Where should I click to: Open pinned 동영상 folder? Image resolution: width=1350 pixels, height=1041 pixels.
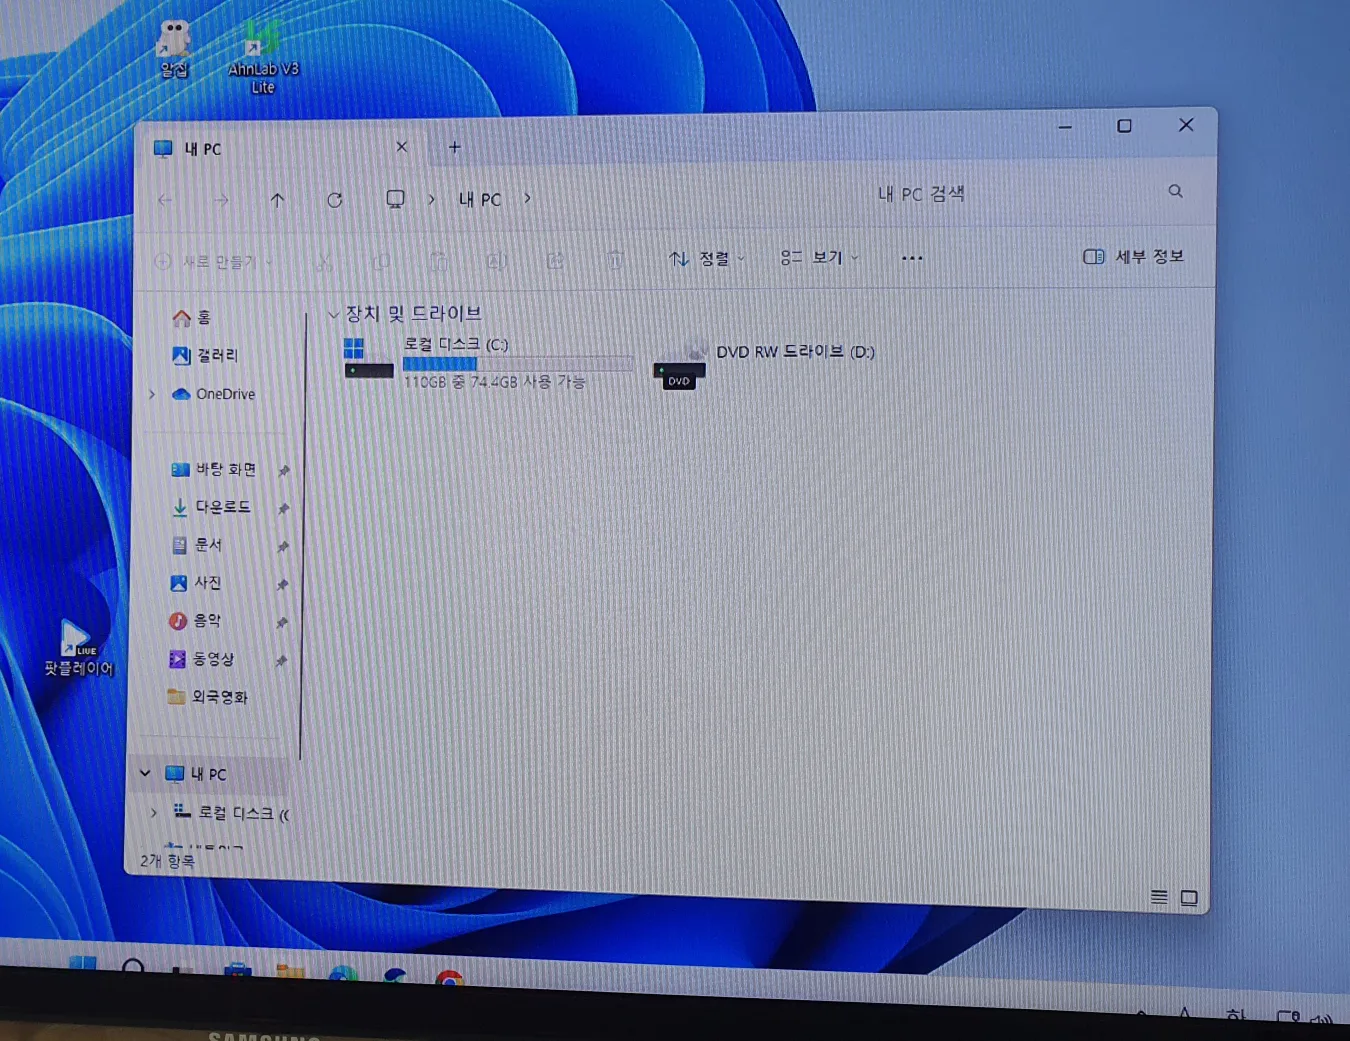click(201, 659)
